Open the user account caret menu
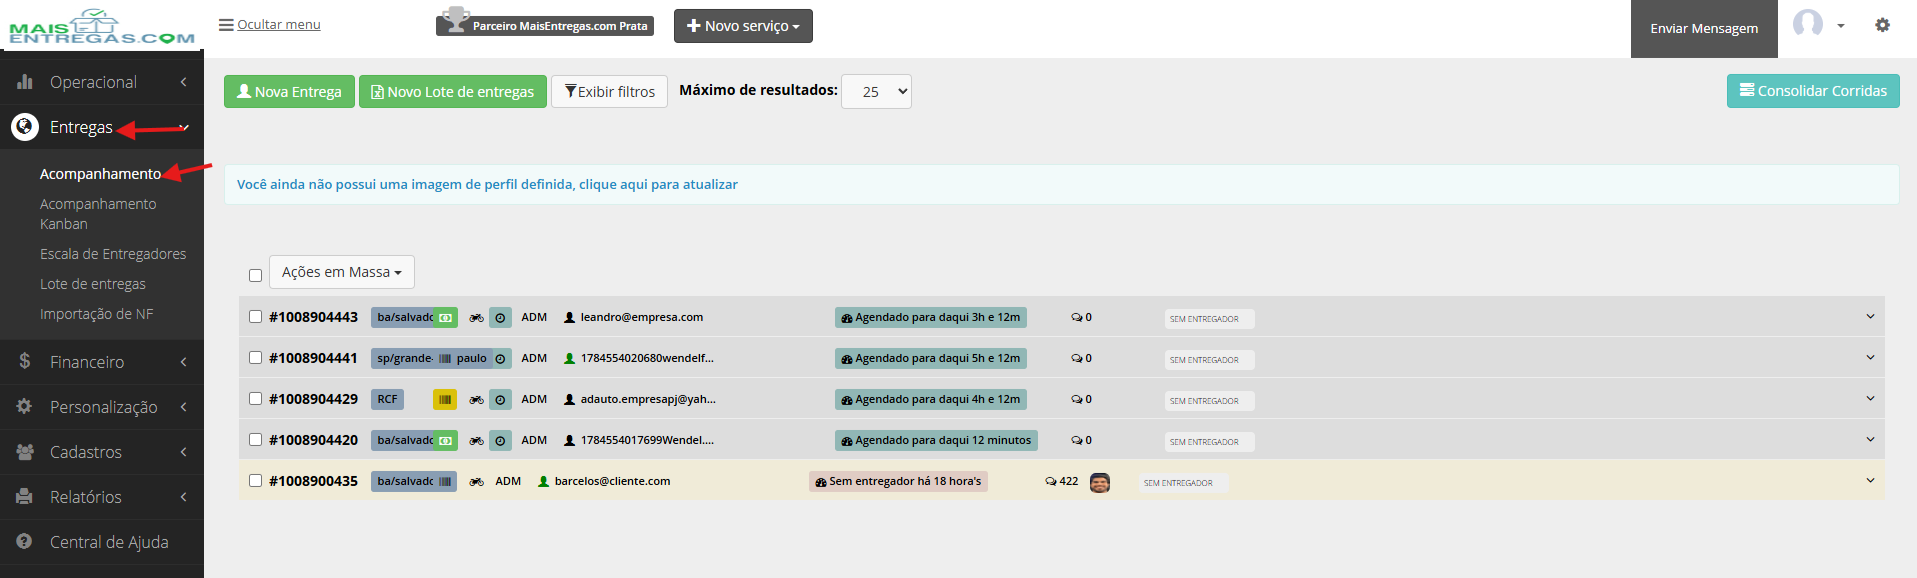The image size is (1917, 578). click(1840, 26)
